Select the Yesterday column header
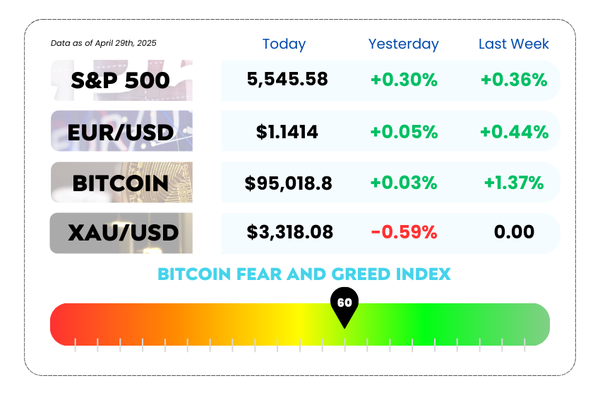 (403, 44)
